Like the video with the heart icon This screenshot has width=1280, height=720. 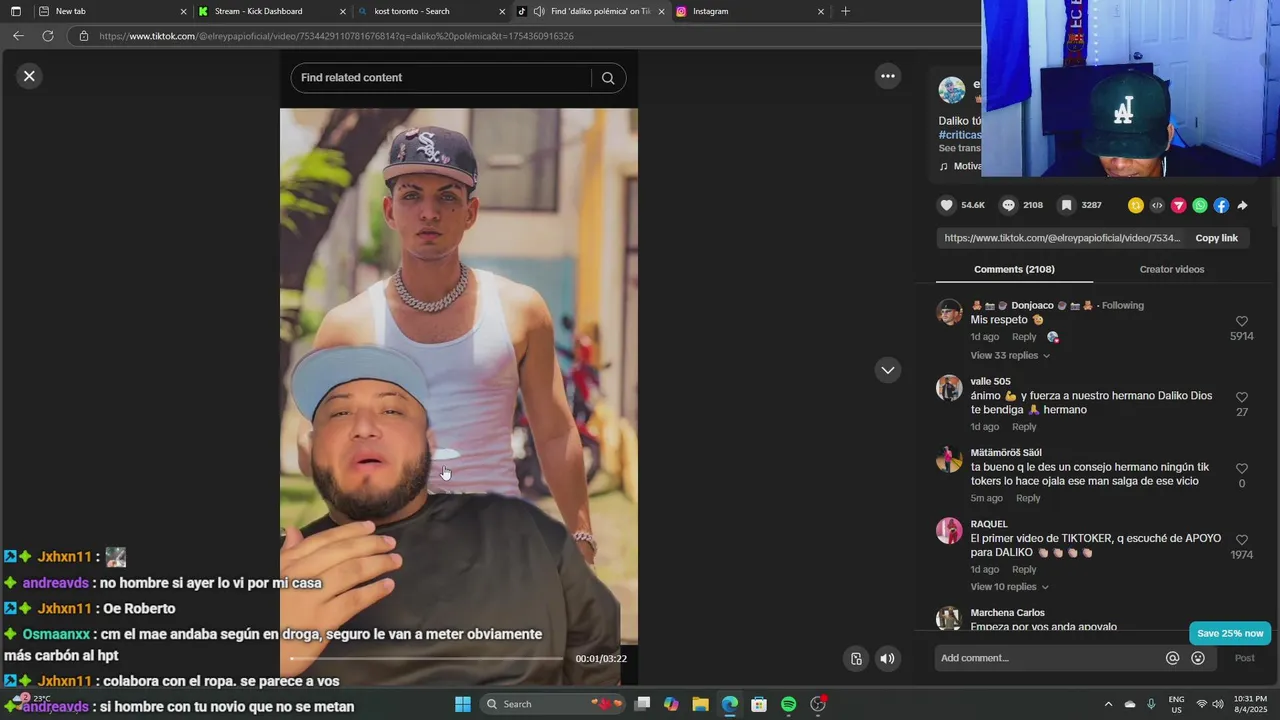point(946,205)
